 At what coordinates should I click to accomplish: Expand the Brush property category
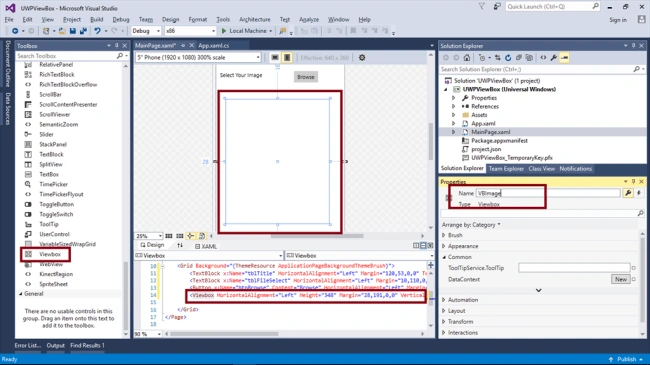pos(444,235)
